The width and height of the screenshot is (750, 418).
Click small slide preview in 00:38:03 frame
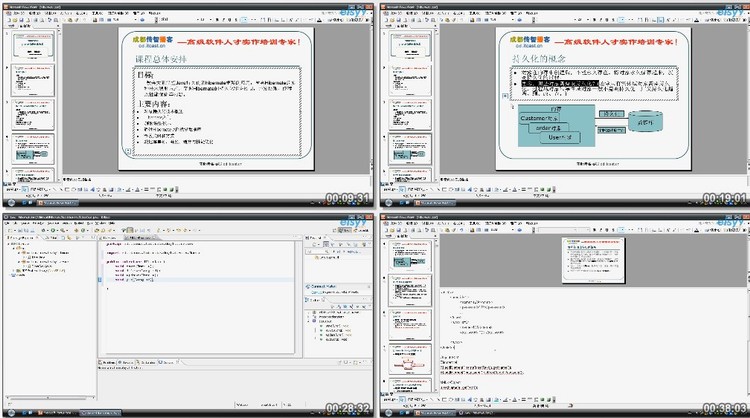(x=594, y=260)
